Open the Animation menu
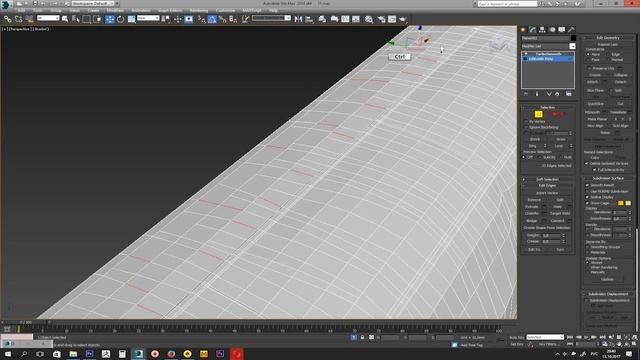Image resolution: width=640 pixels, height=360 pixels. 141,10
